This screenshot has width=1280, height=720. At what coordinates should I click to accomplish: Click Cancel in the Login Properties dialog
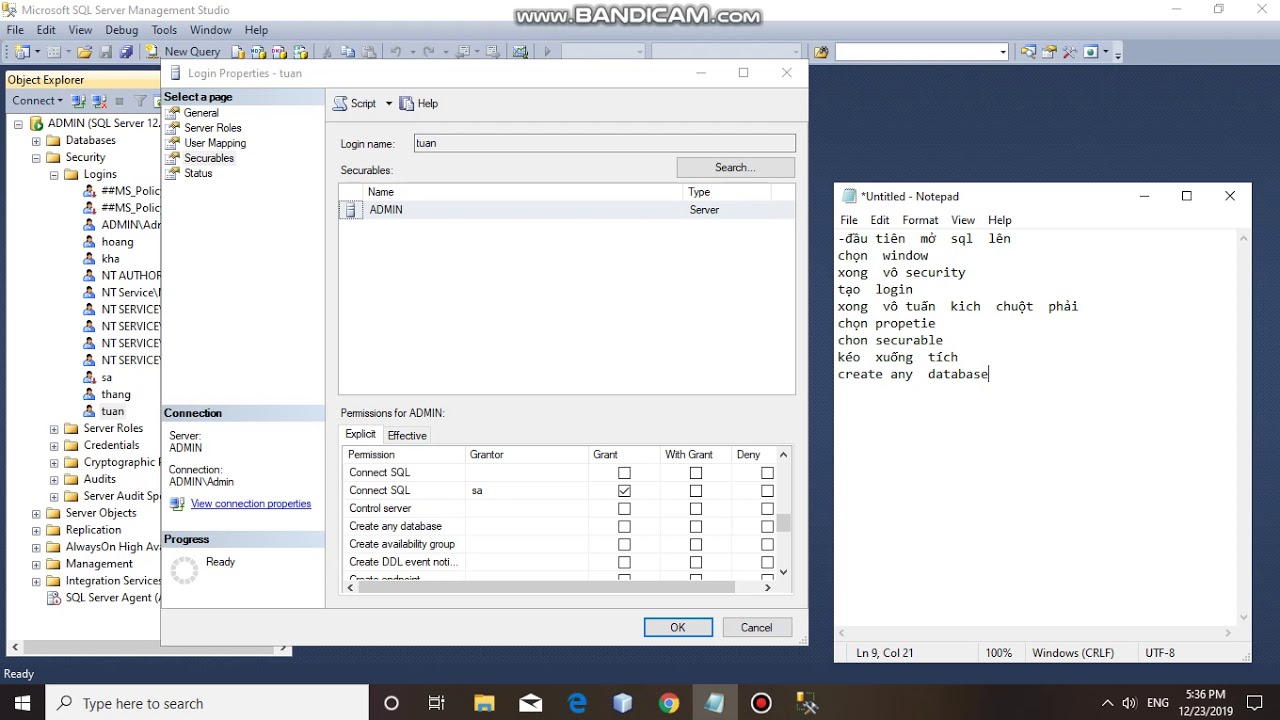(x=756, y=628)
